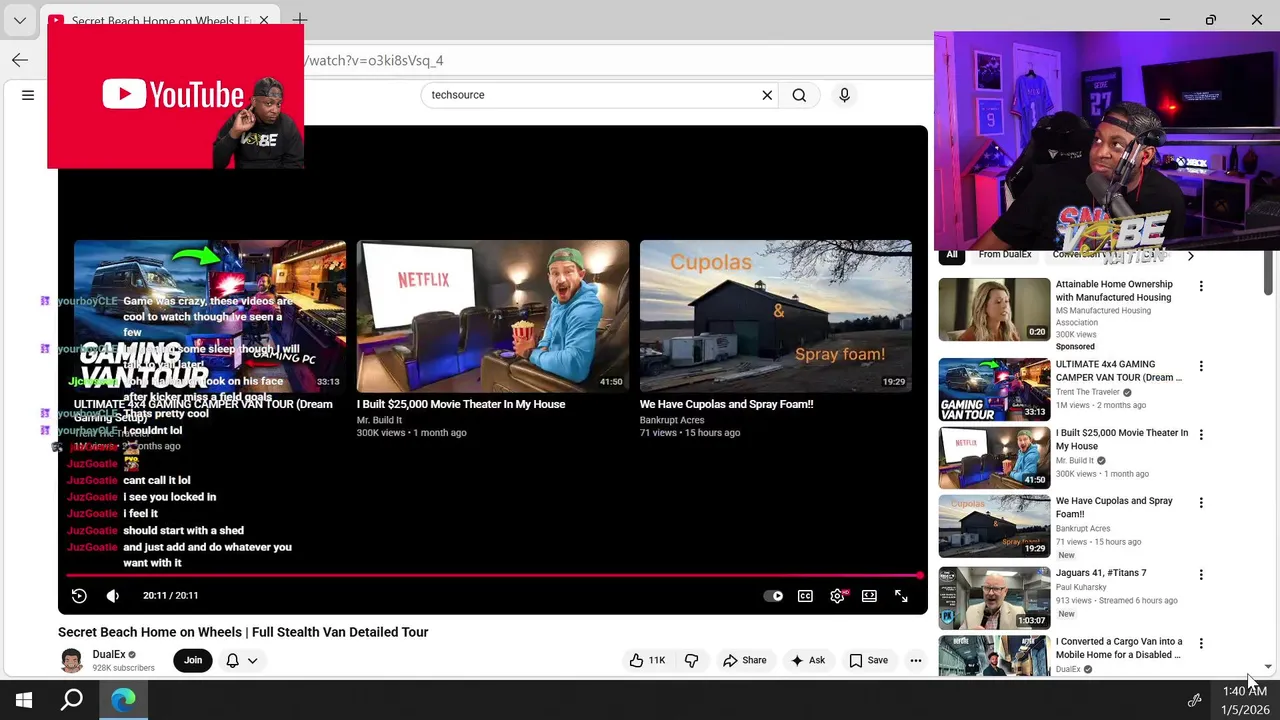Play the Cupolas and Spray foam end-screen thumbnail
1280x720 pixels.
(776, 316)
